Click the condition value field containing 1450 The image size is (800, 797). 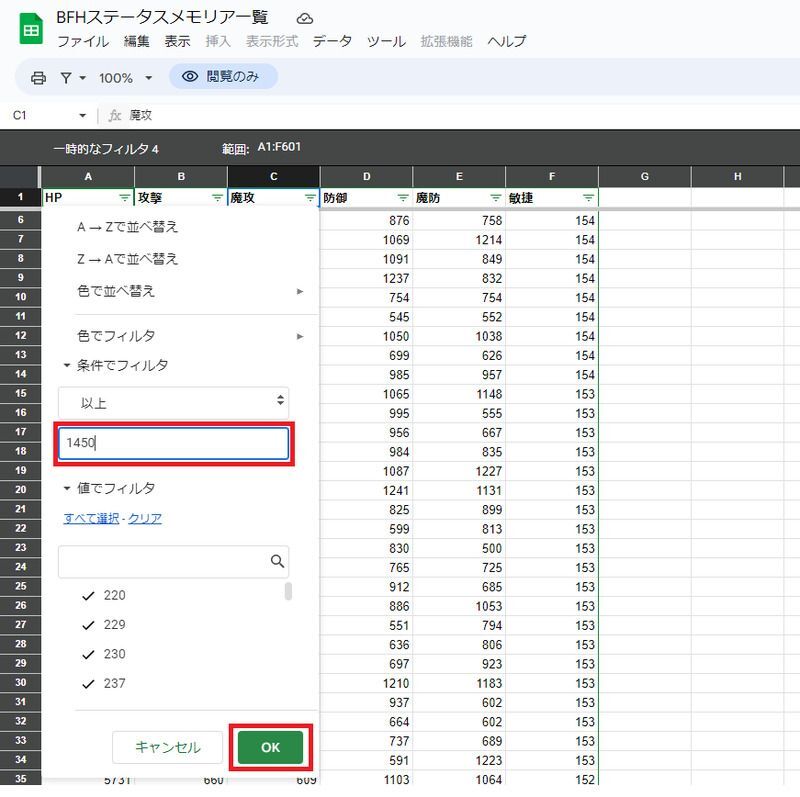pos(173,442)
